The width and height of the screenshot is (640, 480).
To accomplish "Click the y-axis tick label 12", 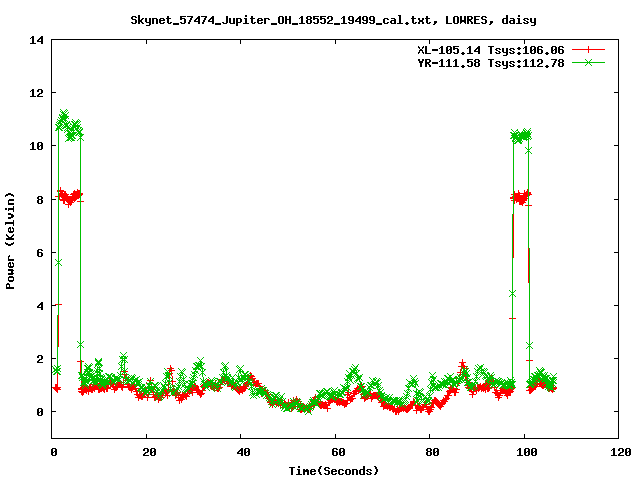I will 36,93.
